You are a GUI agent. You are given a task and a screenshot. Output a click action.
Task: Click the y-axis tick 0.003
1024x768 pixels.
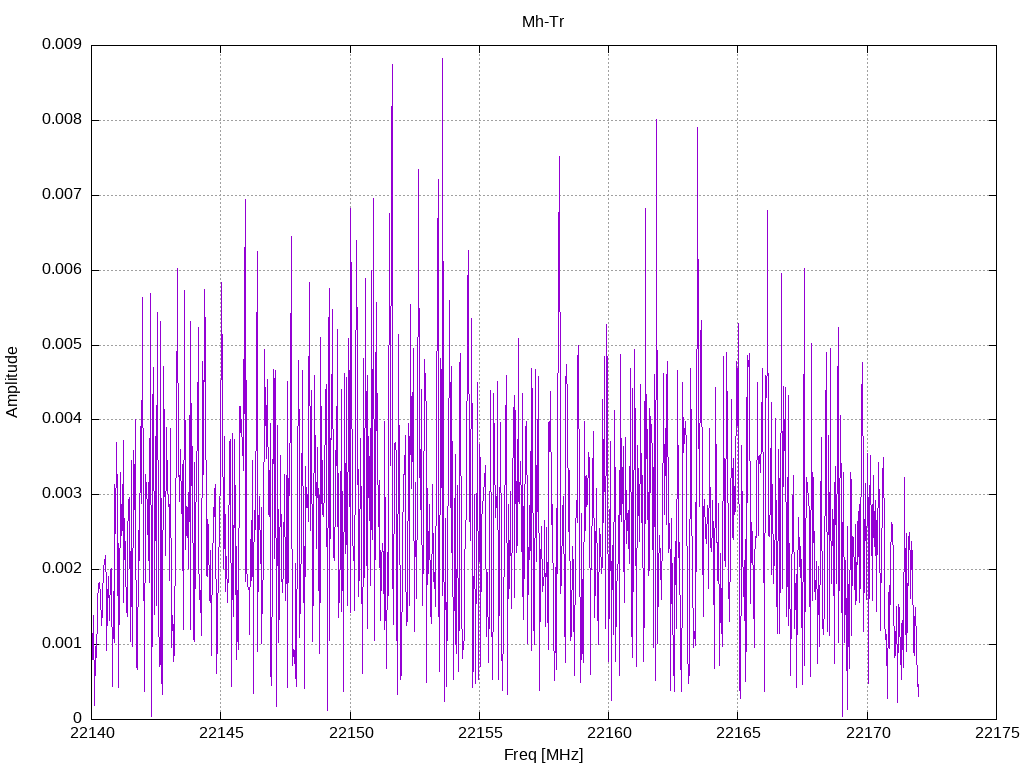click(62, 493)
